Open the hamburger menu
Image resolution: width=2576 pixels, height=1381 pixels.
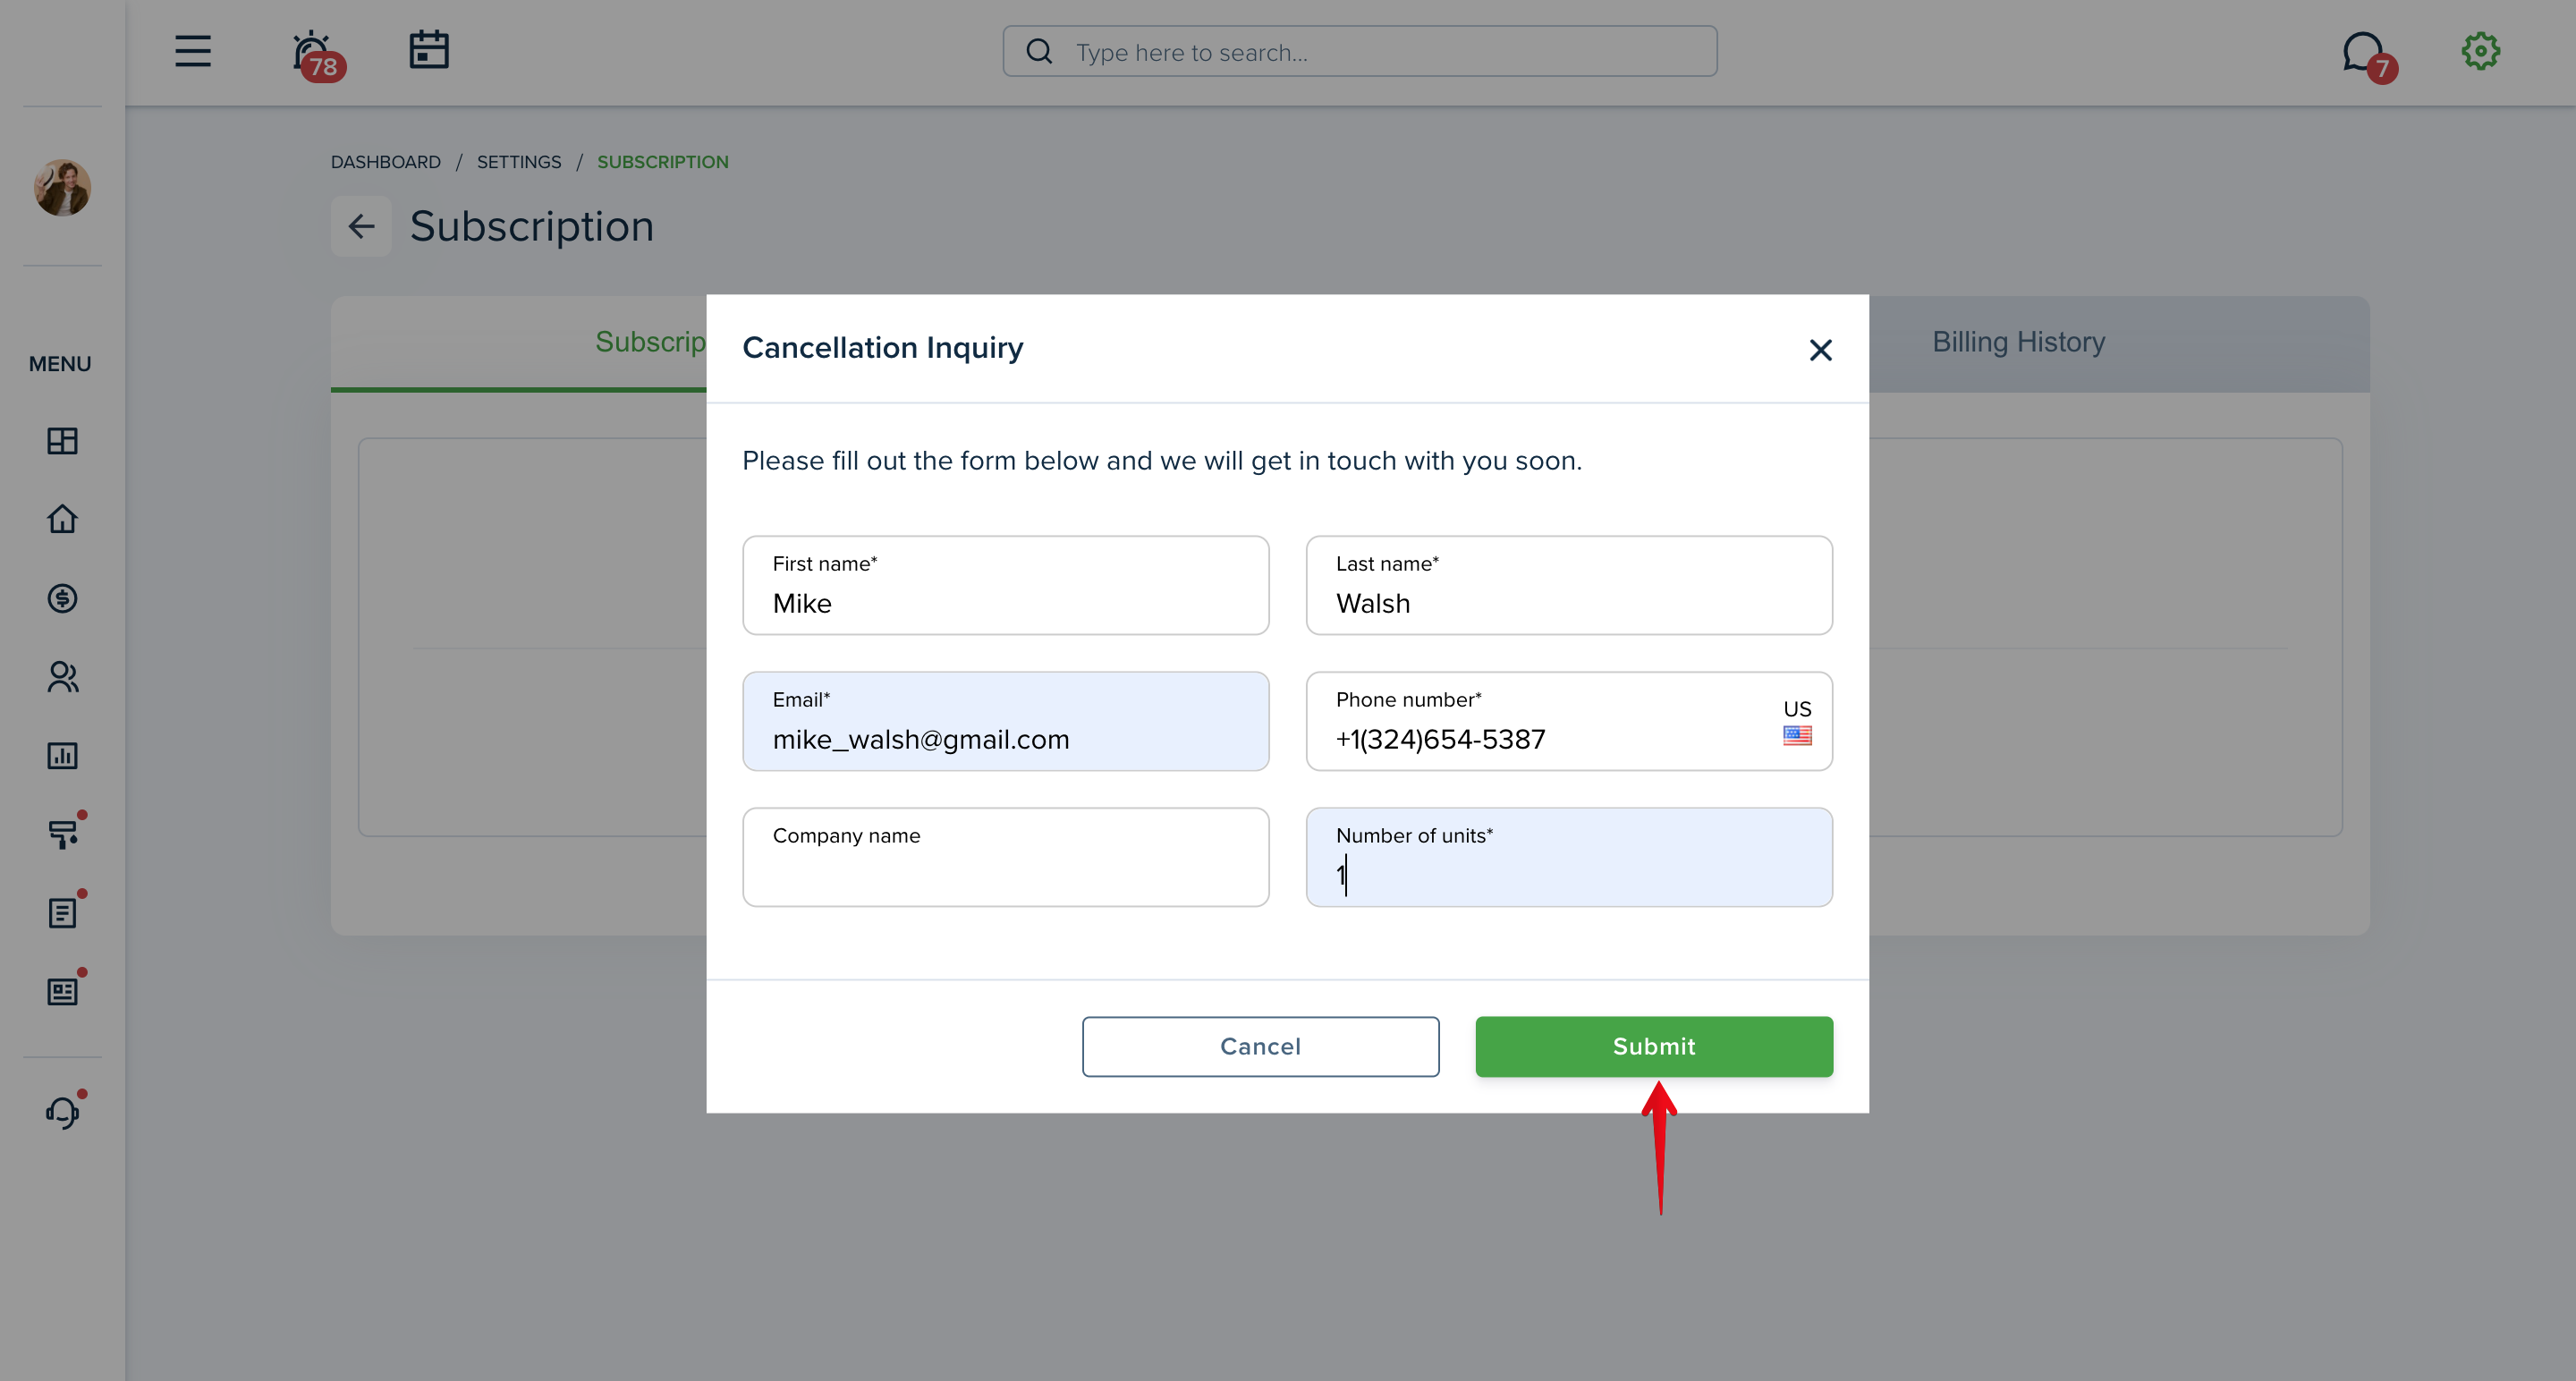[193, 51]
